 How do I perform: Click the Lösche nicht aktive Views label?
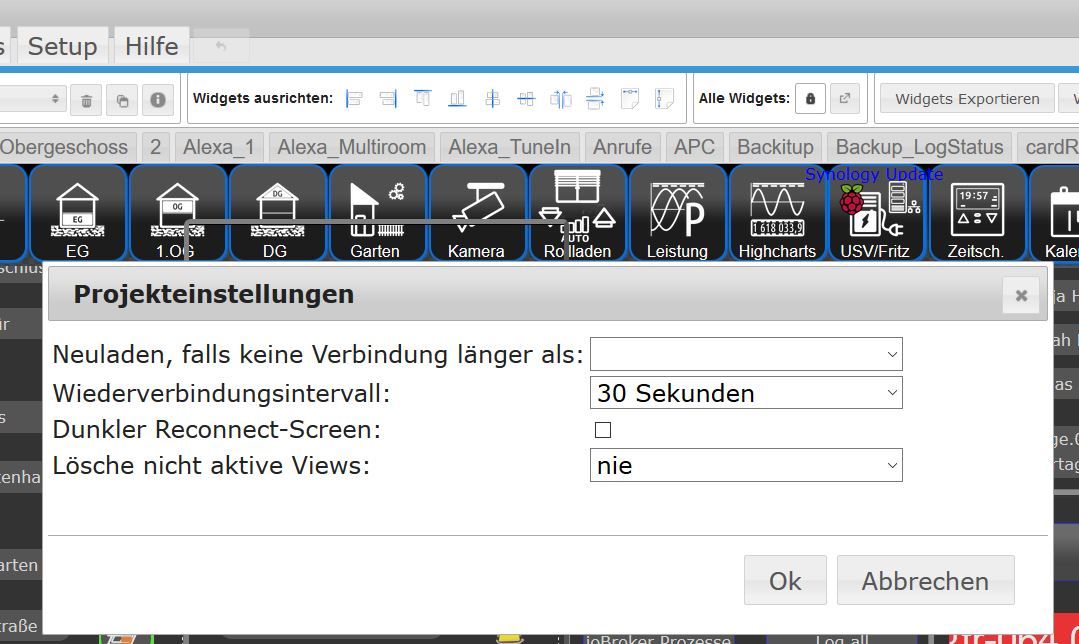211,466
